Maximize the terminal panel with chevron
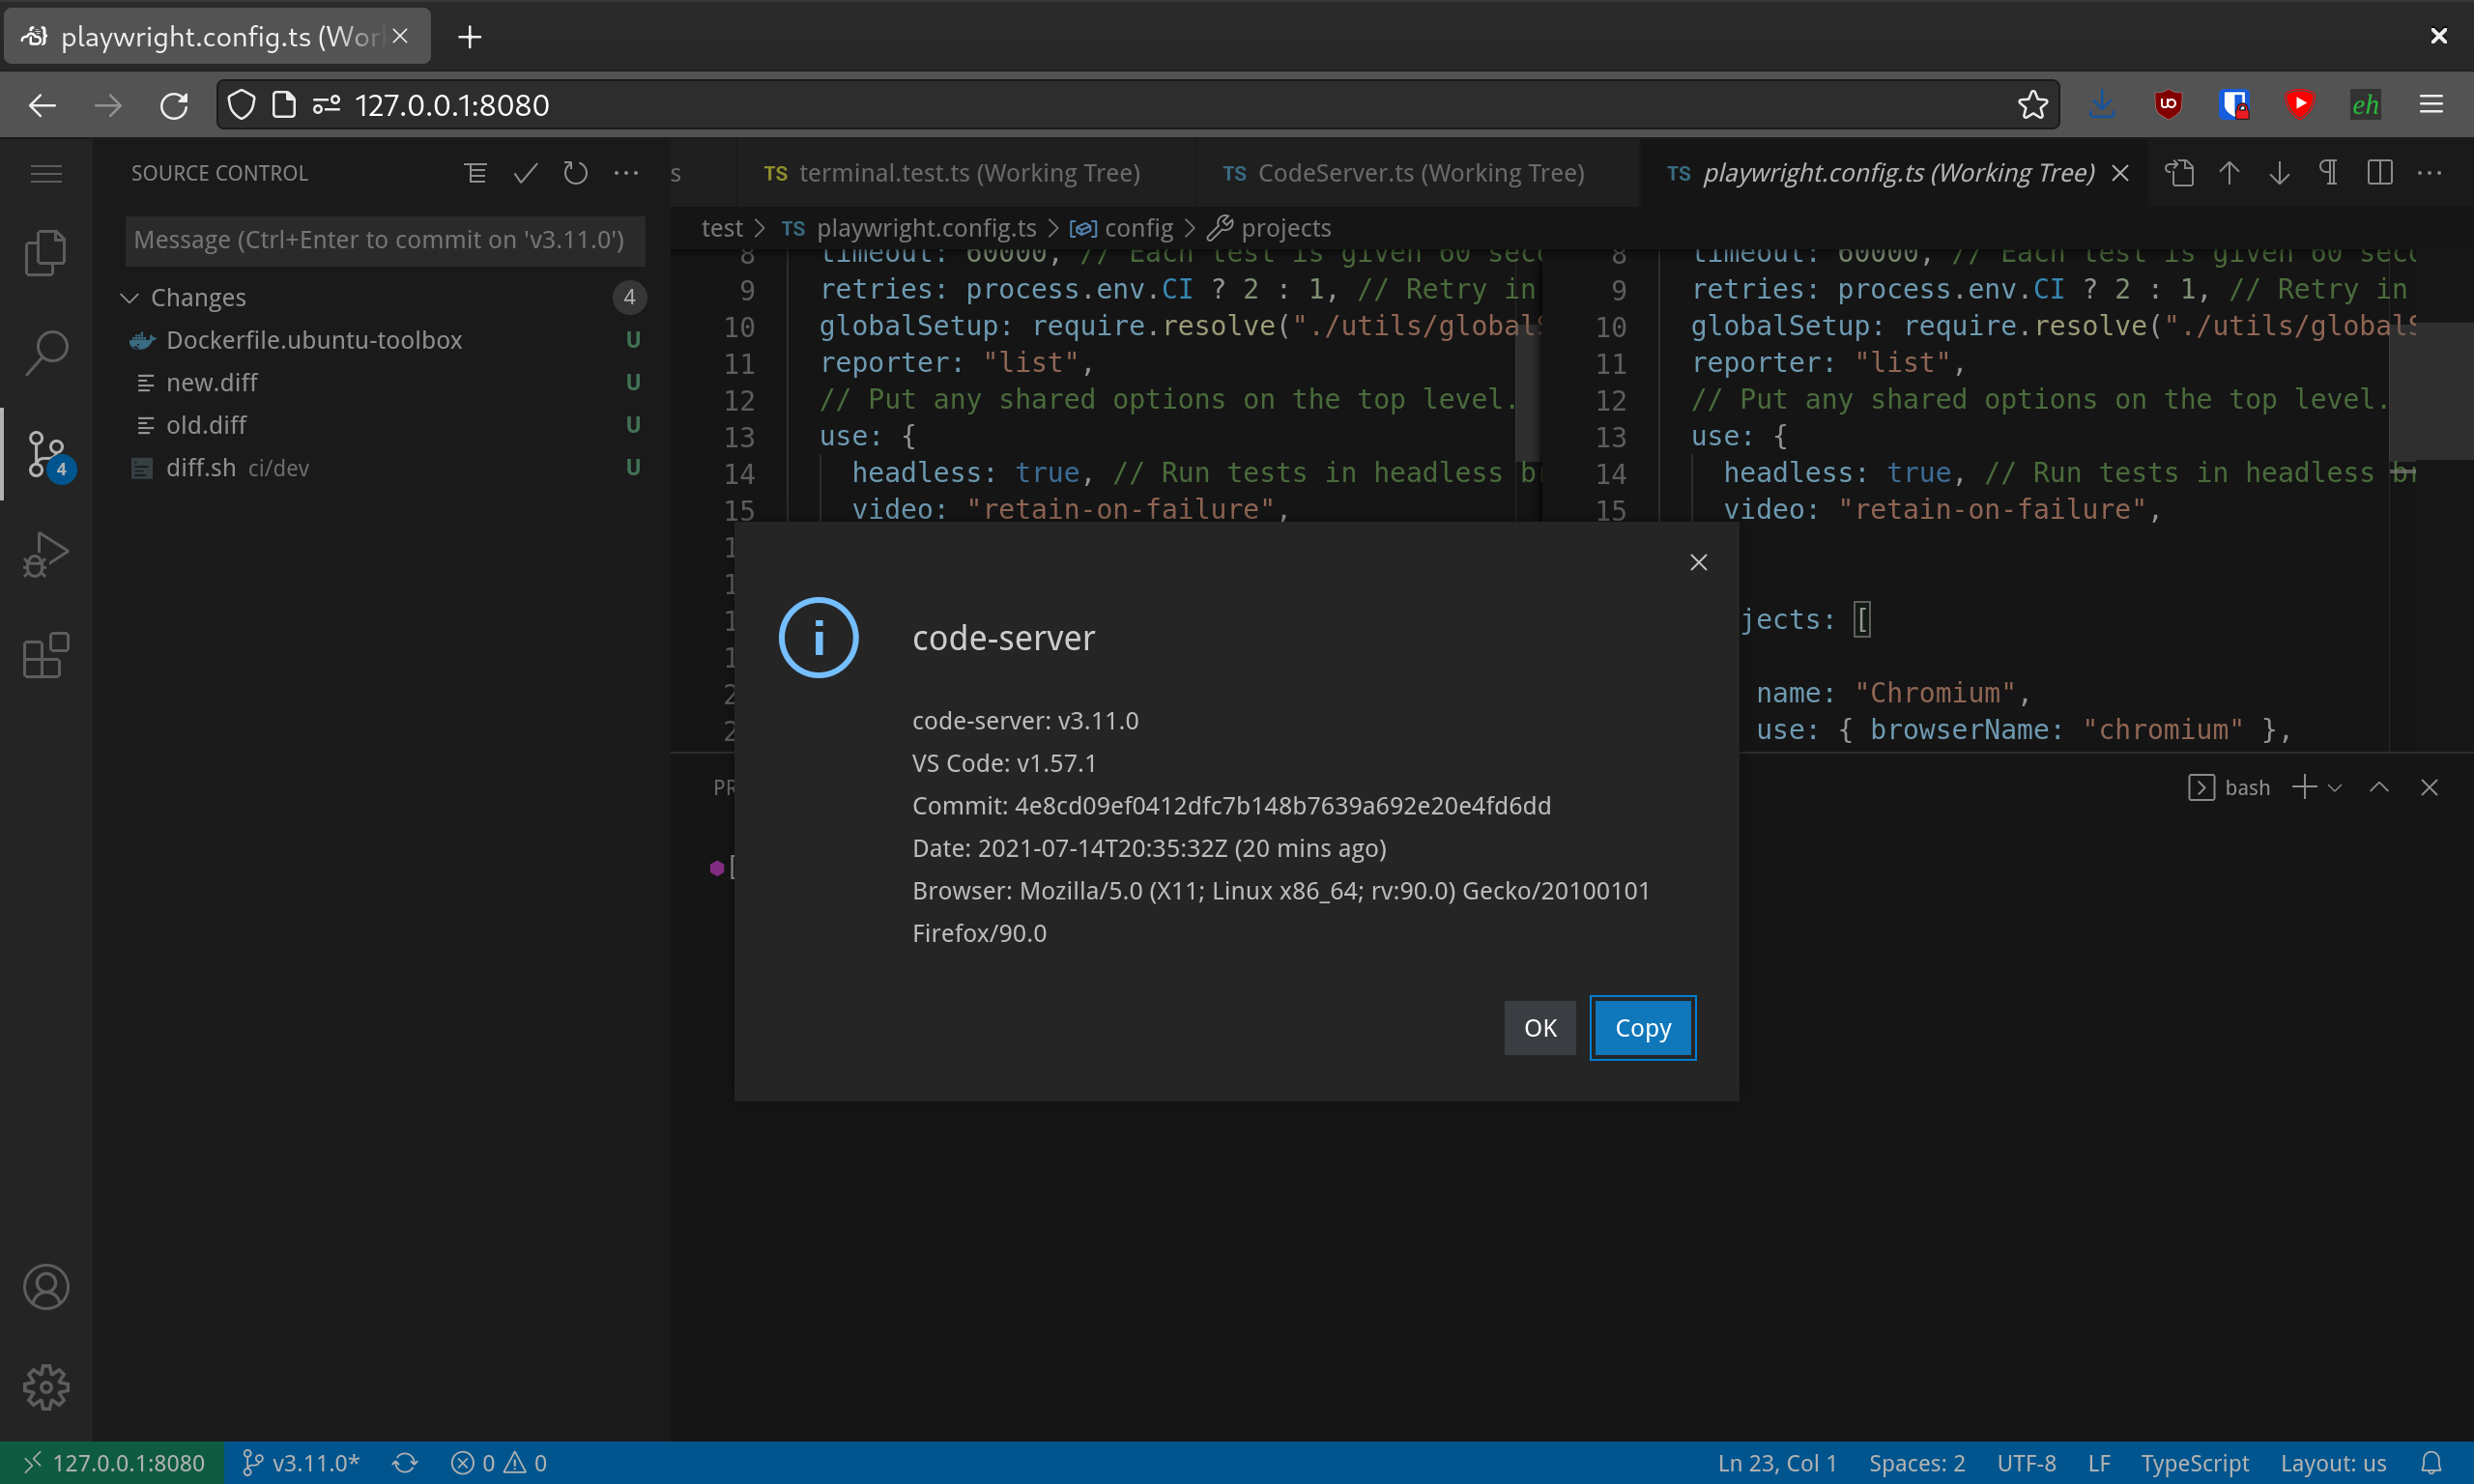Viewport: 2474px width, 1484px height. (2379, 788)
